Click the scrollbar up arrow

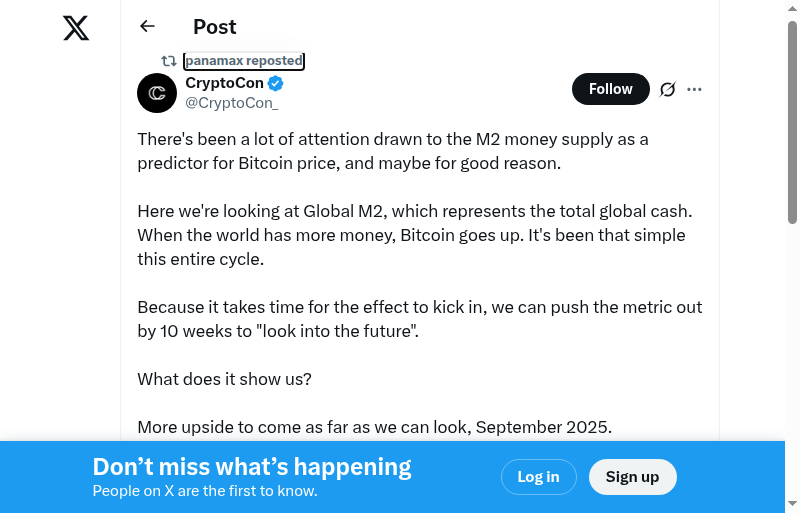(792, 8)
